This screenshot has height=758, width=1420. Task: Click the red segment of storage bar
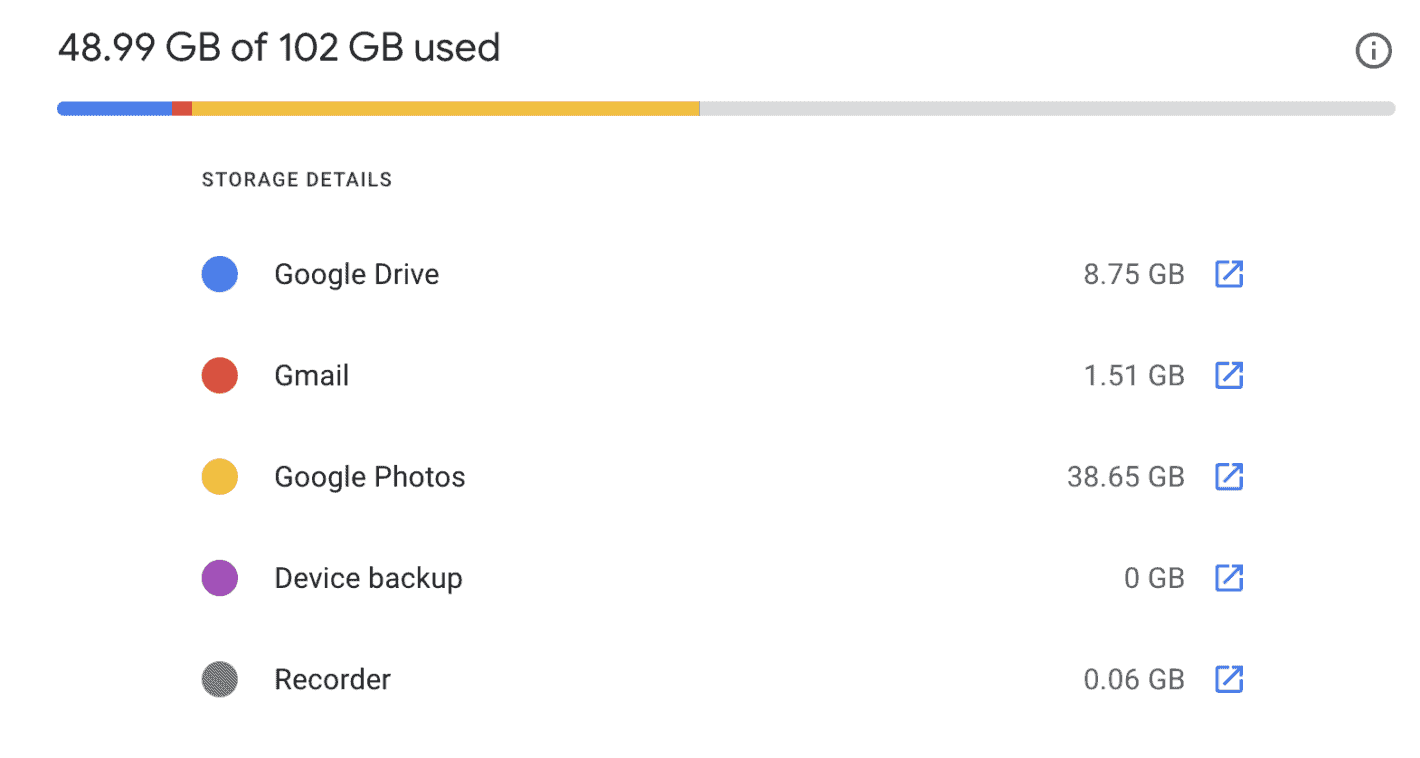coord(181,108)
